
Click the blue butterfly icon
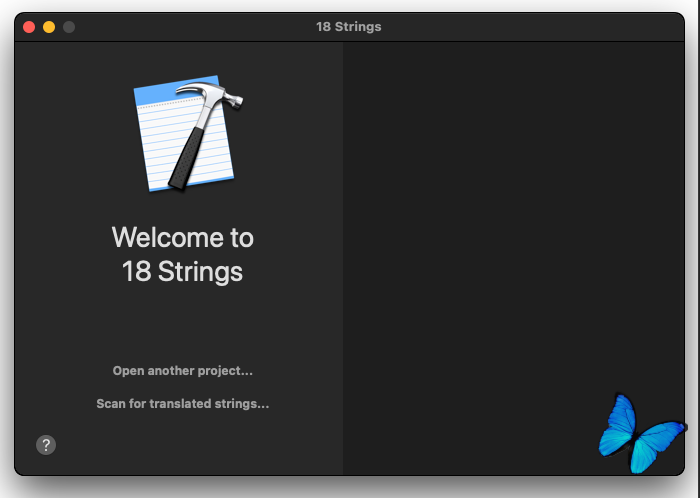click(x=642, y=433)
